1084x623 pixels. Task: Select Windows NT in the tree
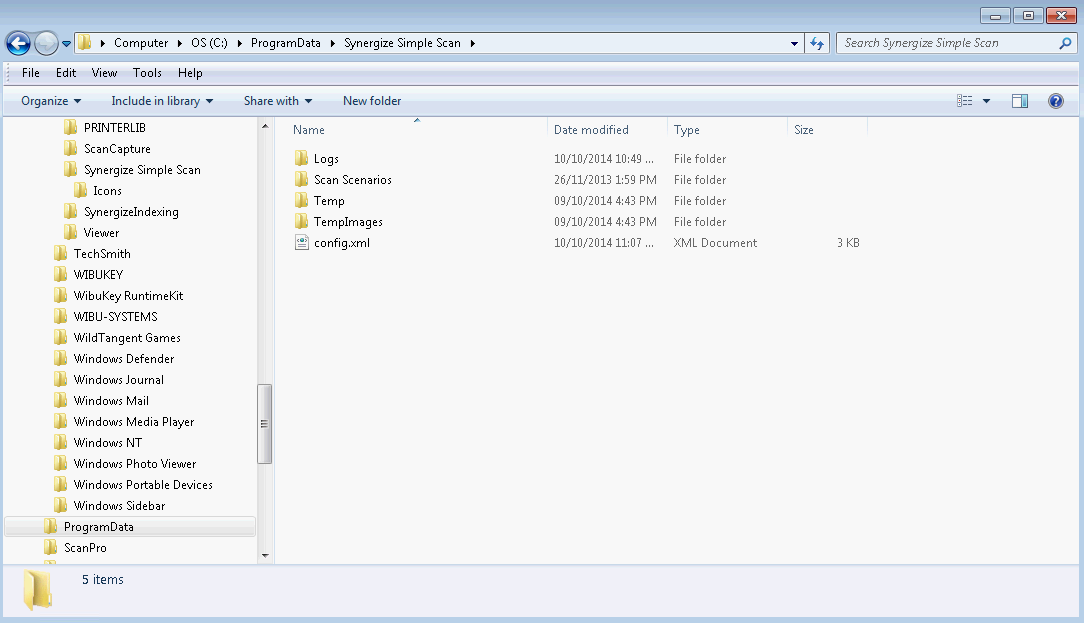pos(108,443)
